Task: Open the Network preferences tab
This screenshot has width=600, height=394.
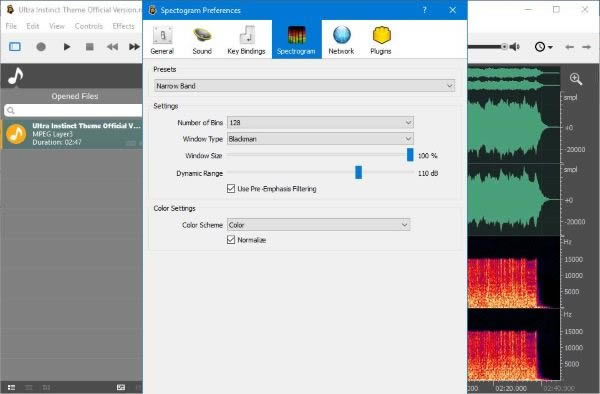Action: 341,40
